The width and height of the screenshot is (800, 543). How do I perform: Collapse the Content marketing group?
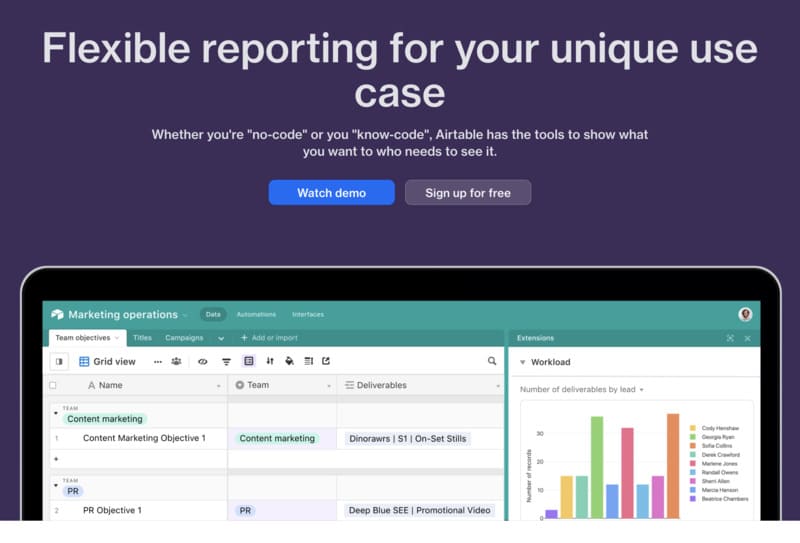56,412
